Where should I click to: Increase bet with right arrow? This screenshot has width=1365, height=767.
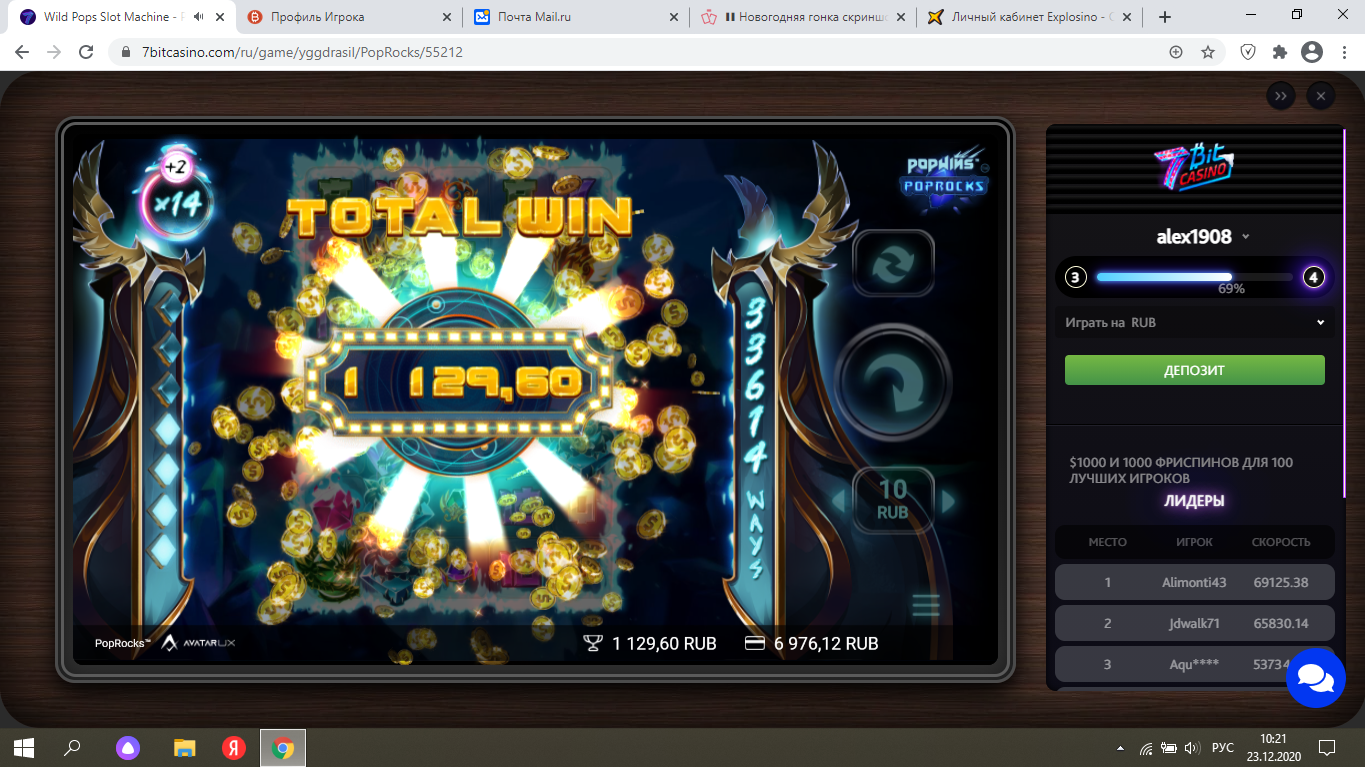[948, 500]
